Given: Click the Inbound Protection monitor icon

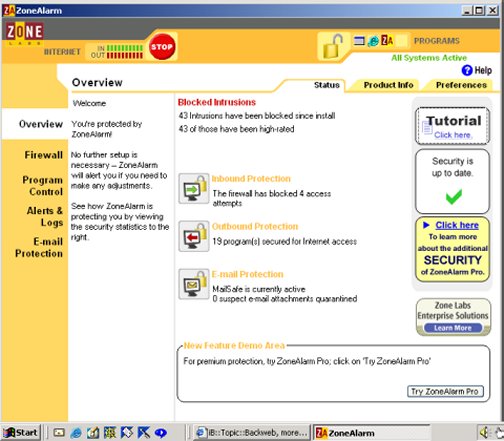Looking at the screenshot, I should pyautogui.click(x=194, y=188).
